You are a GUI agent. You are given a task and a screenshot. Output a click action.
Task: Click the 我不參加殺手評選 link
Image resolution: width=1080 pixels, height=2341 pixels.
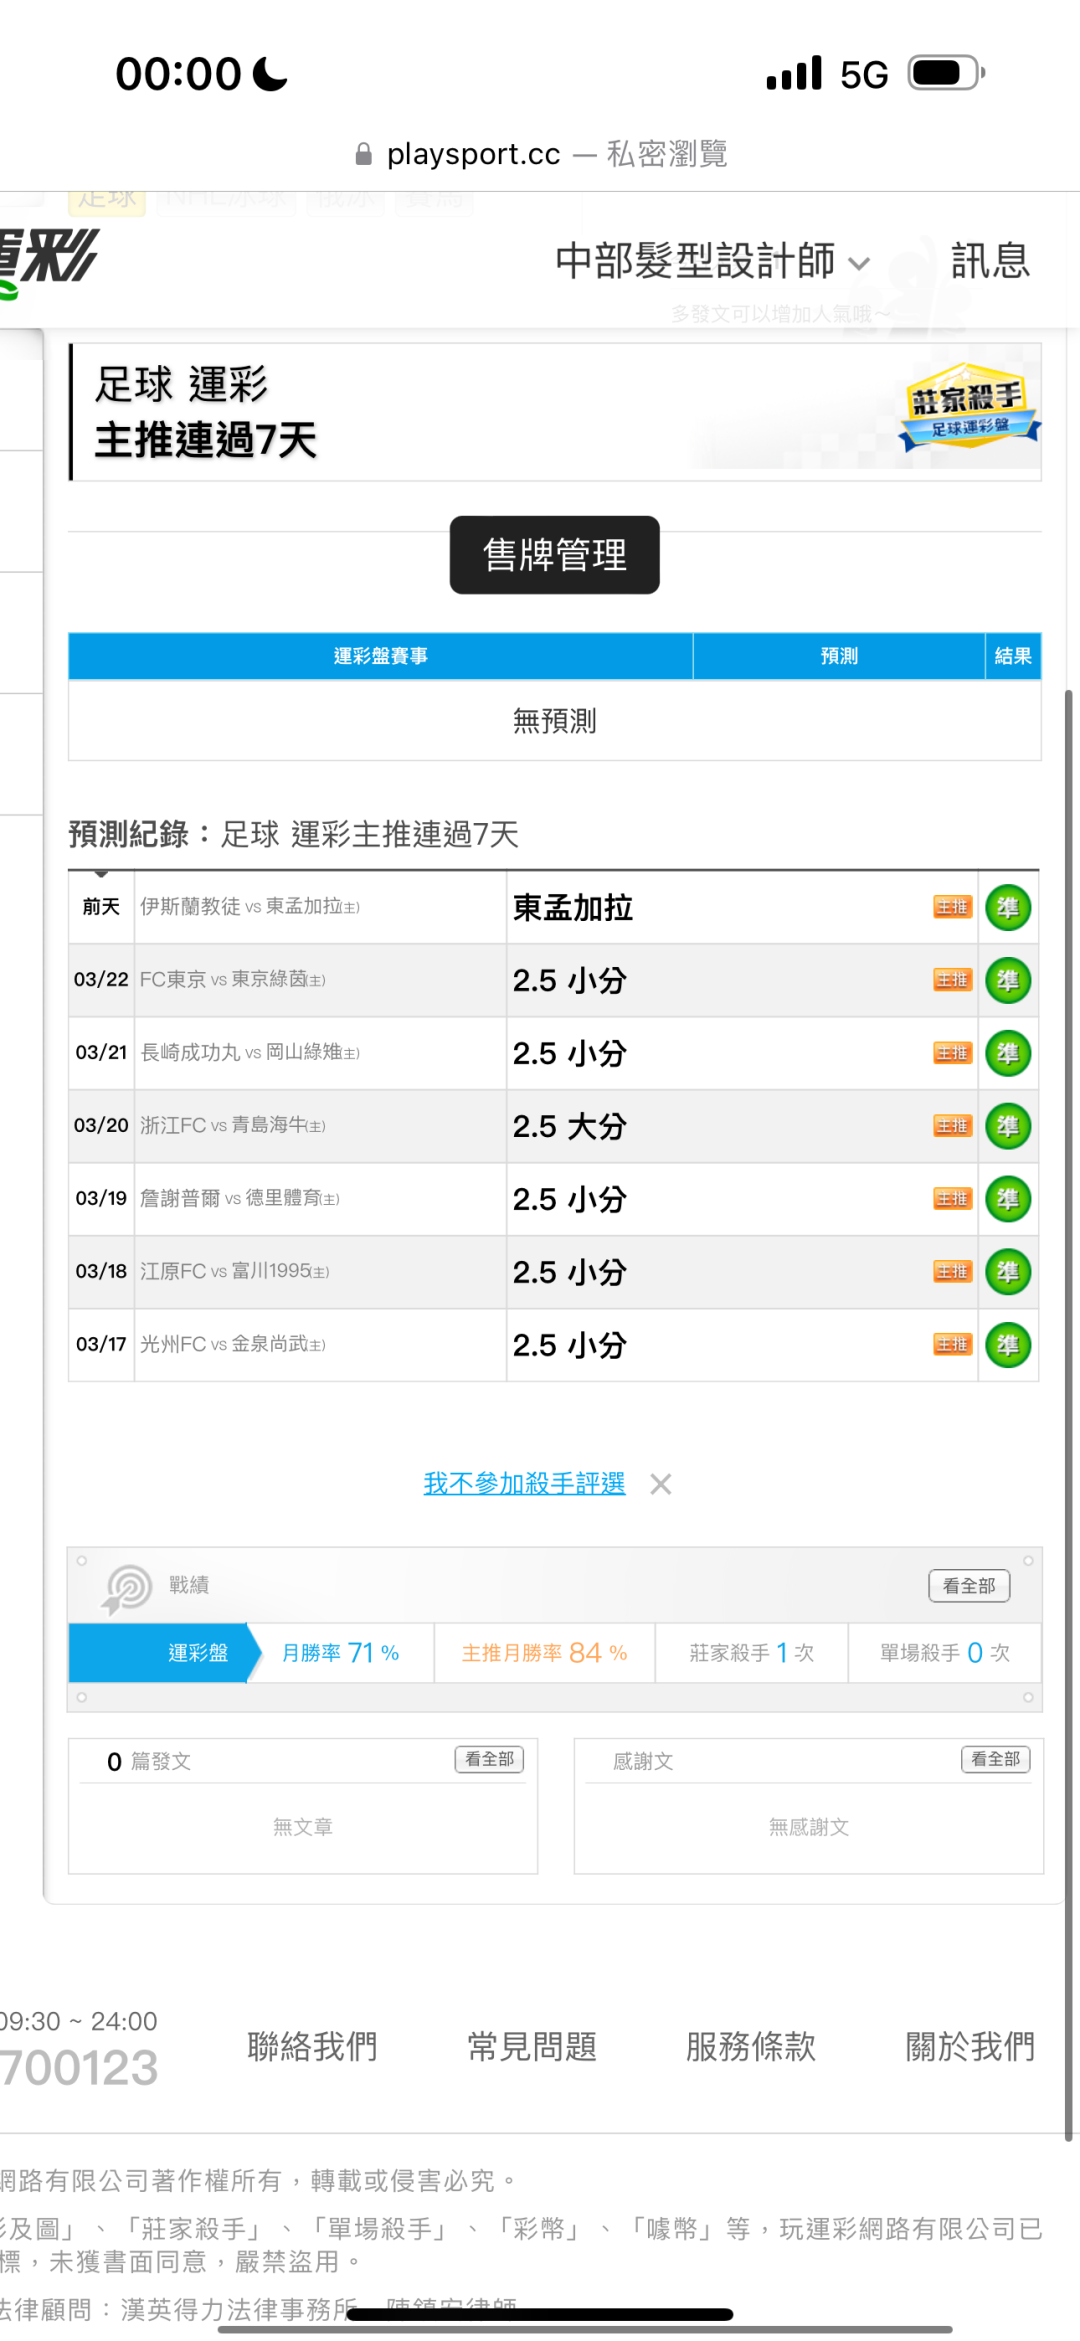(x=524, y=1483)
